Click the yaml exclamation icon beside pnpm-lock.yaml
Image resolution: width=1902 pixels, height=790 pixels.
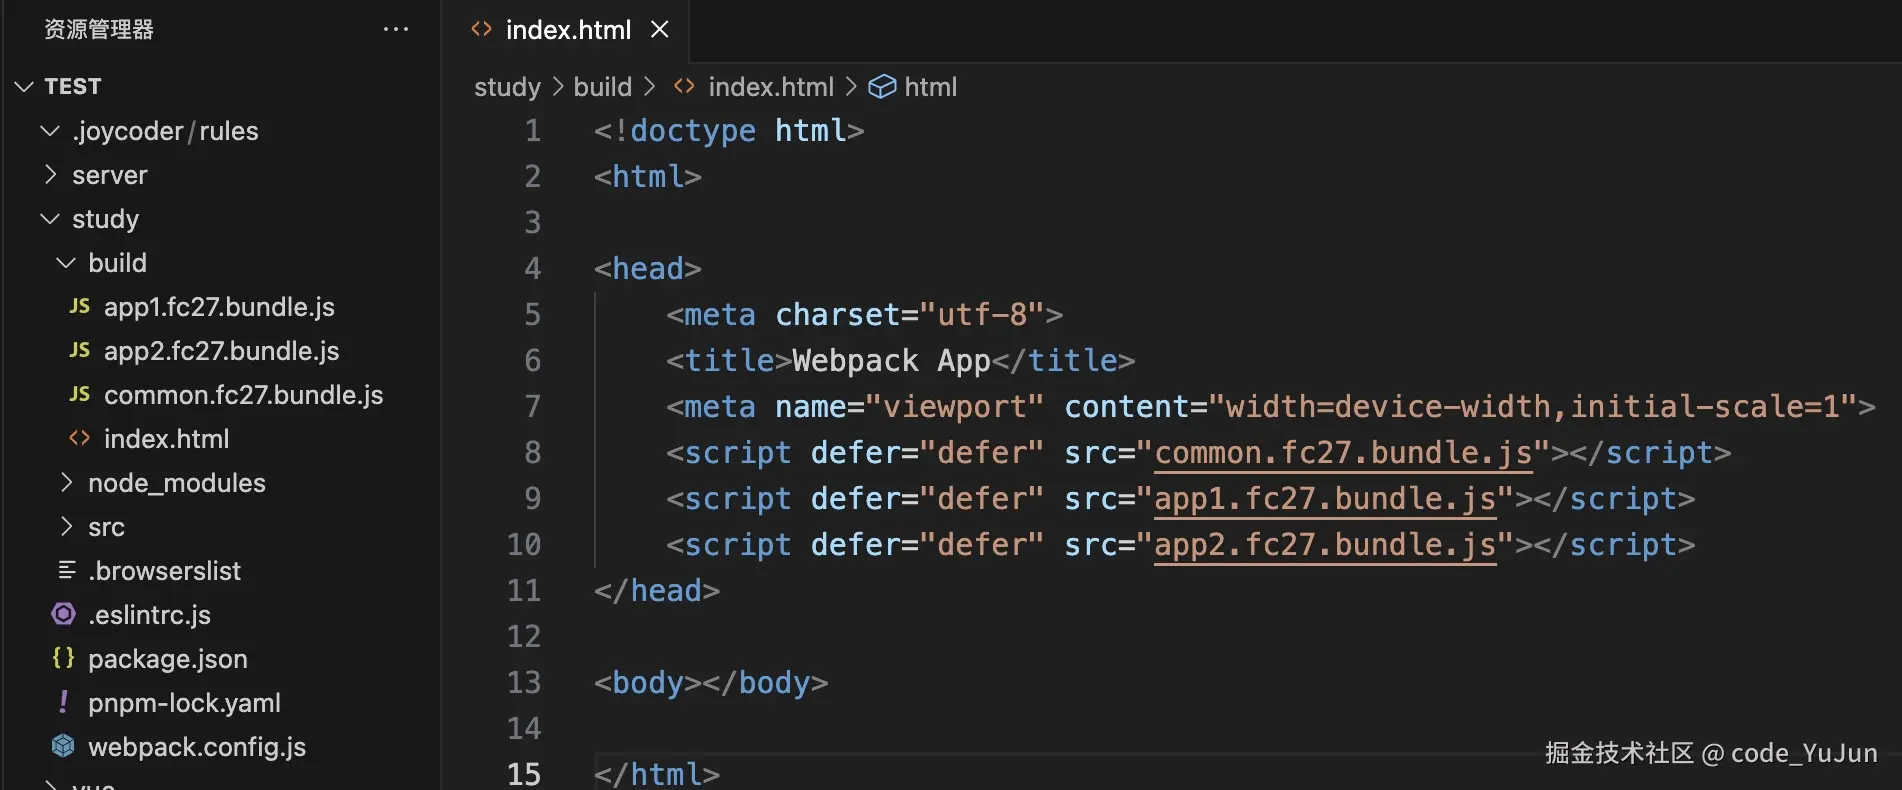click(63, 702)
